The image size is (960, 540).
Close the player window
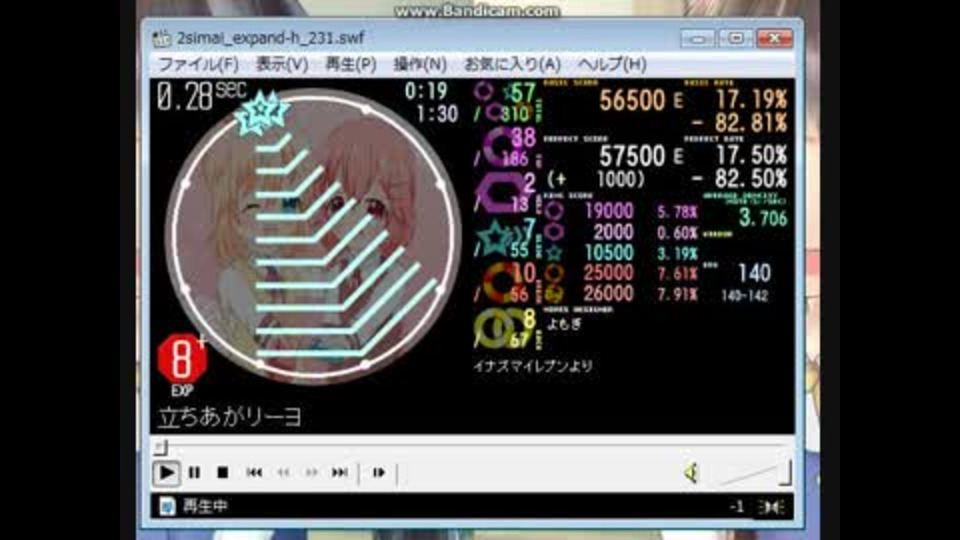774,39
